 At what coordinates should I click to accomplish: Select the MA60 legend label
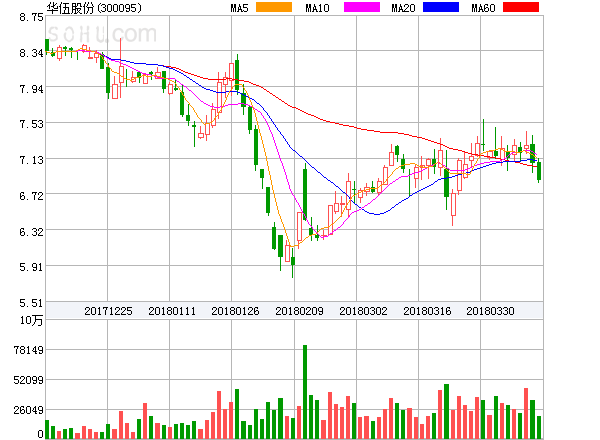click(x=483, y=8)
